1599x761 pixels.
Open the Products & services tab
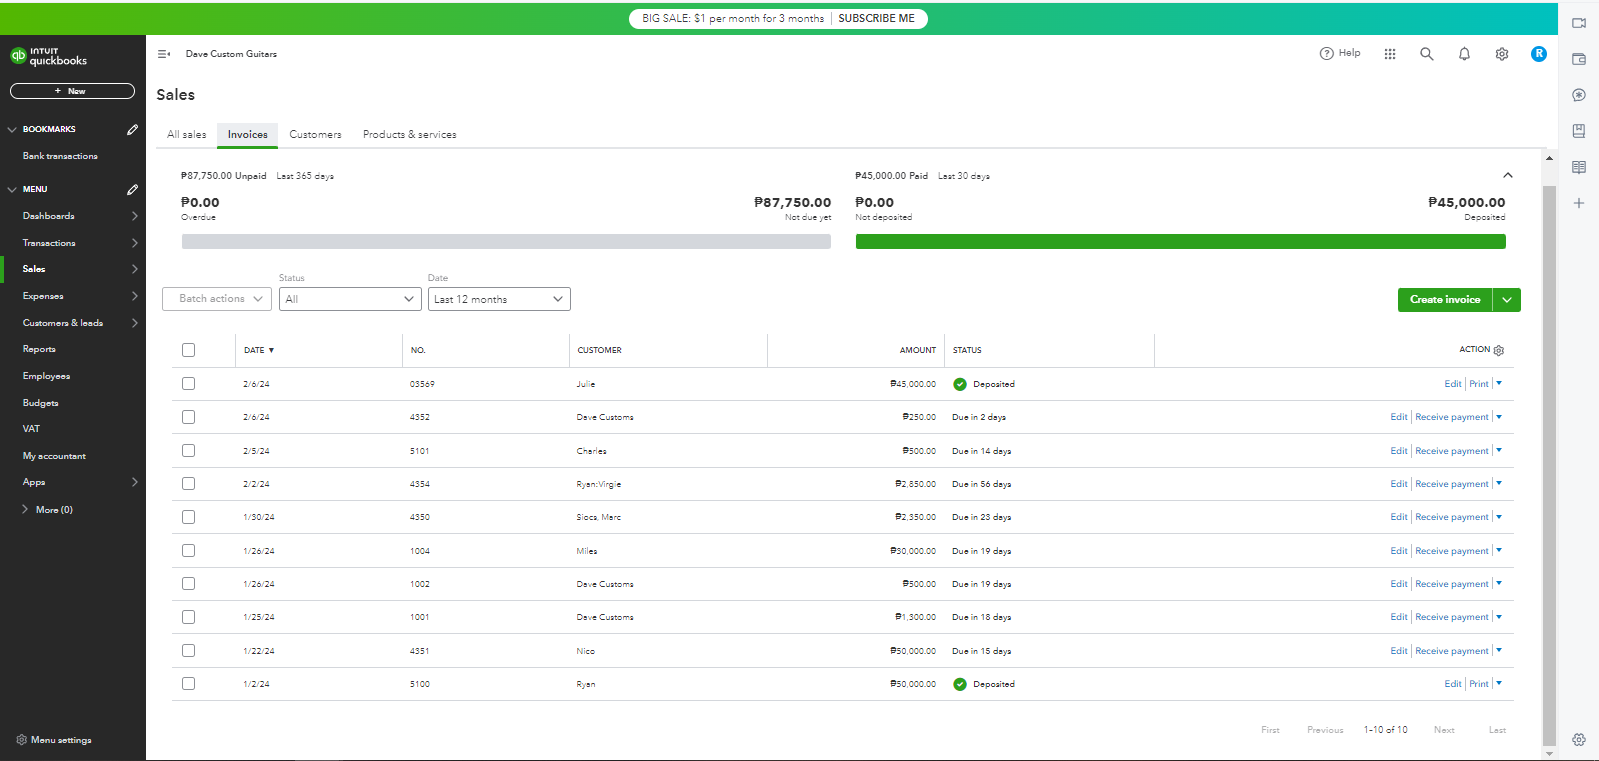(x=410, y=135)
